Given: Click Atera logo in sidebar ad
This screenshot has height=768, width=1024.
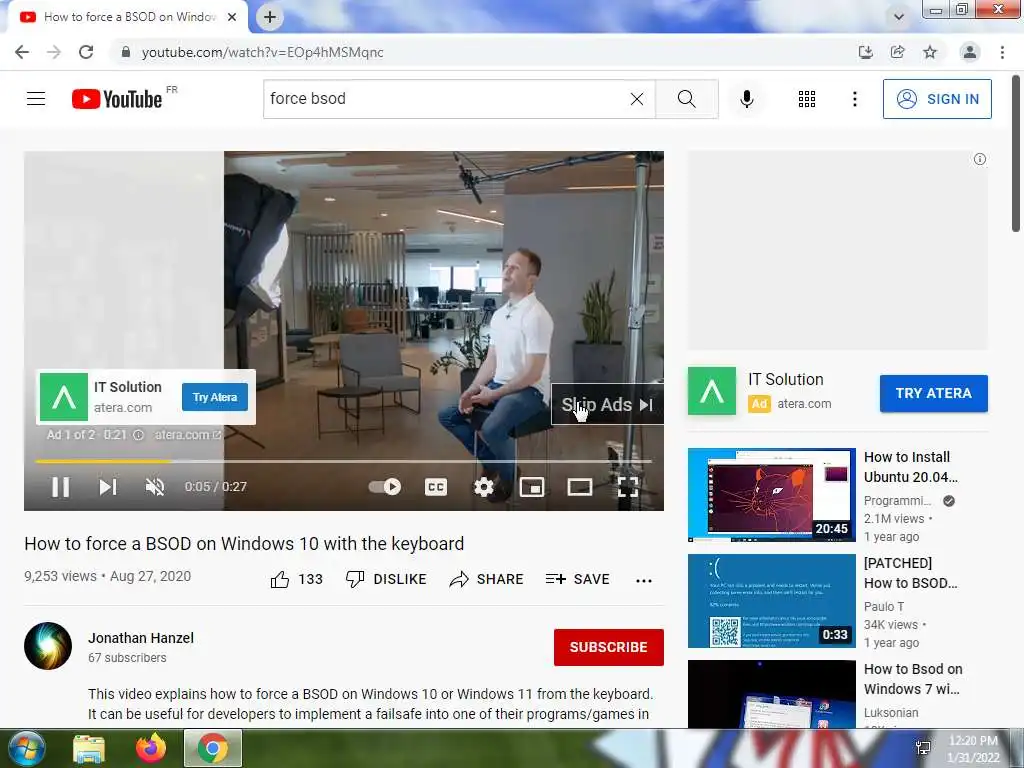Looking at the screenshot, I should 712,391.
